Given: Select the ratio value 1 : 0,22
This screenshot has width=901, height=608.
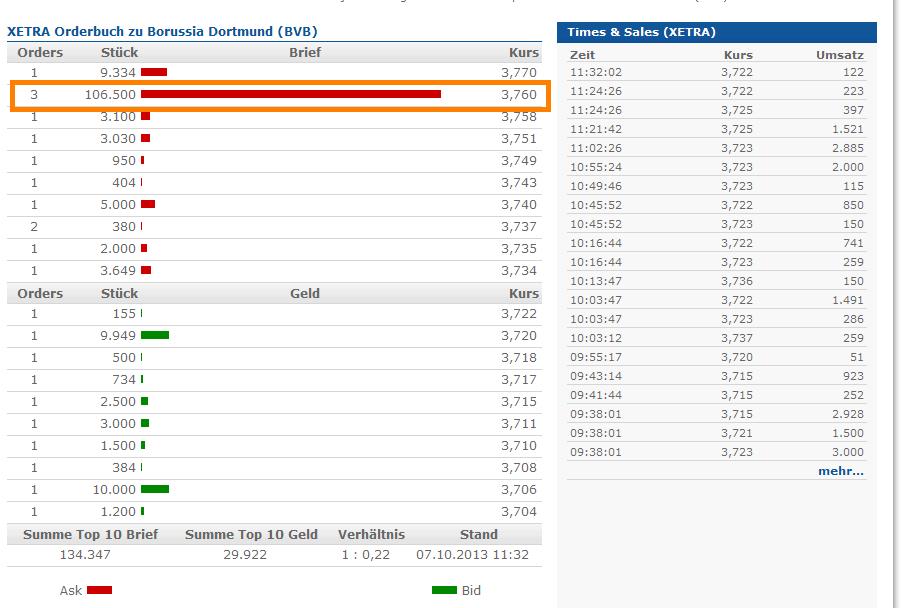Looking at the screenshot, I should (x=365, y=555).
